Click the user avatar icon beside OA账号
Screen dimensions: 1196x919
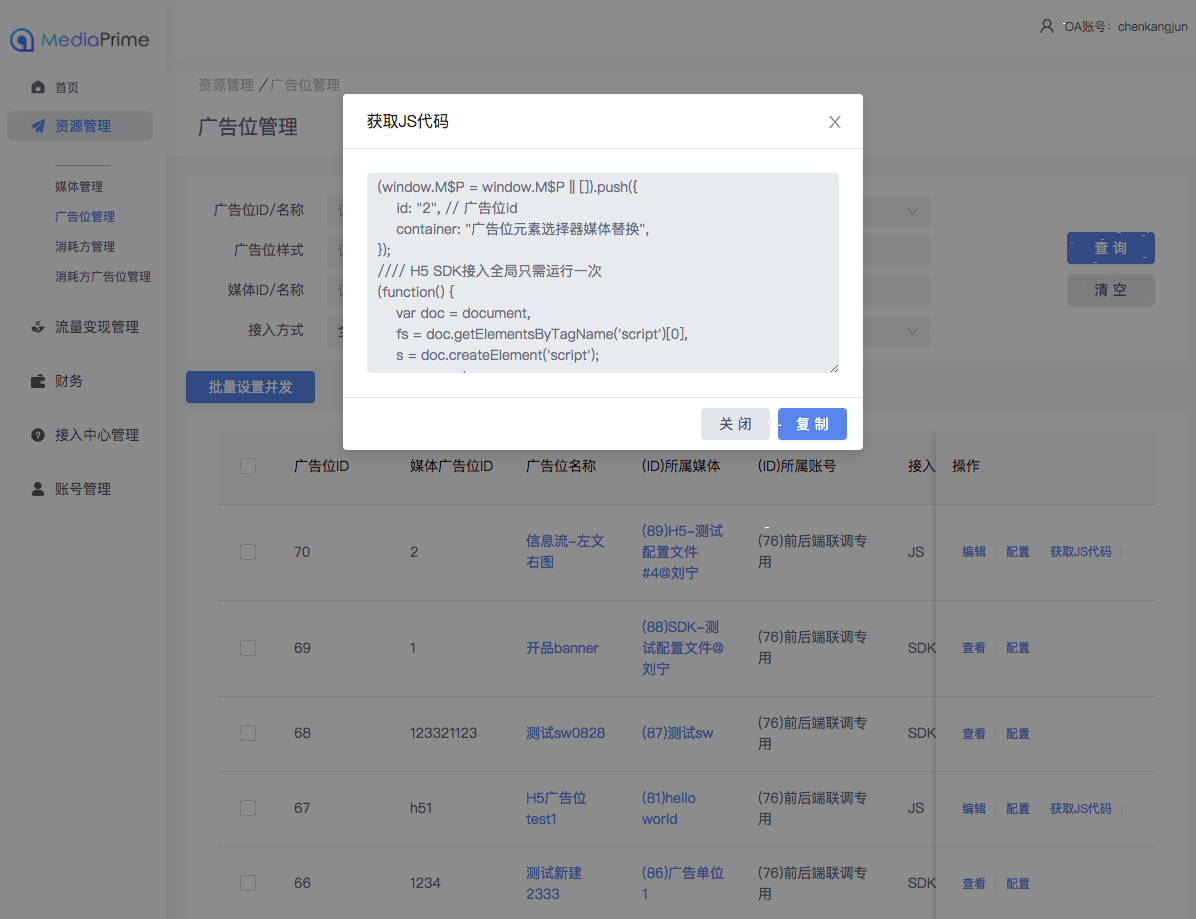[1046, 27]
